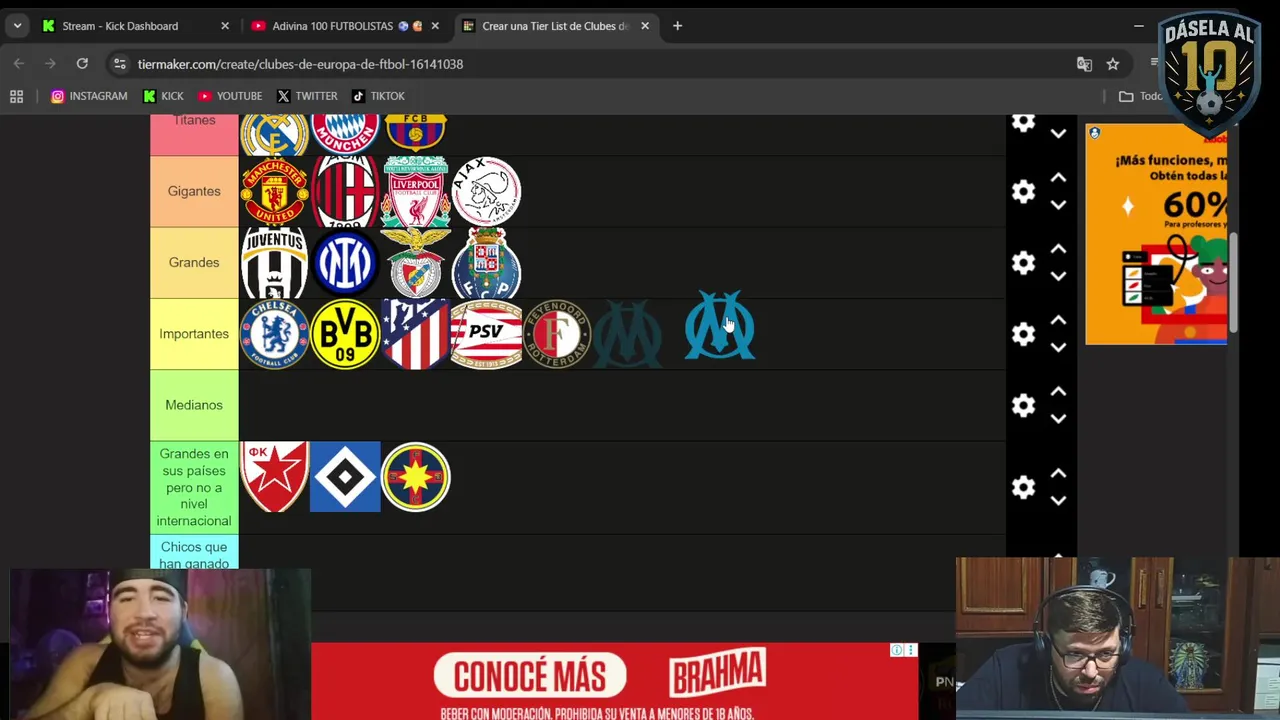Screen dimensions: 1280x720
Task: Open the INSTAGRAM bookmark
Action: tap(89, 96)
